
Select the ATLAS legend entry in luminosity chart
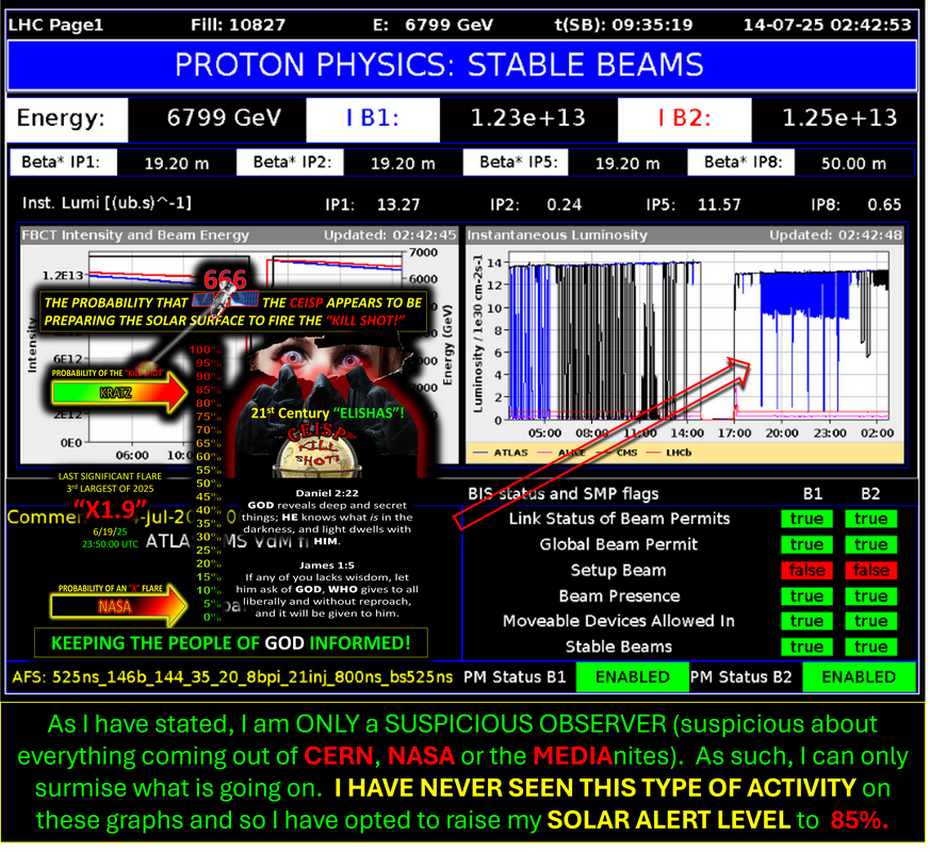click(x=501, y=453)
